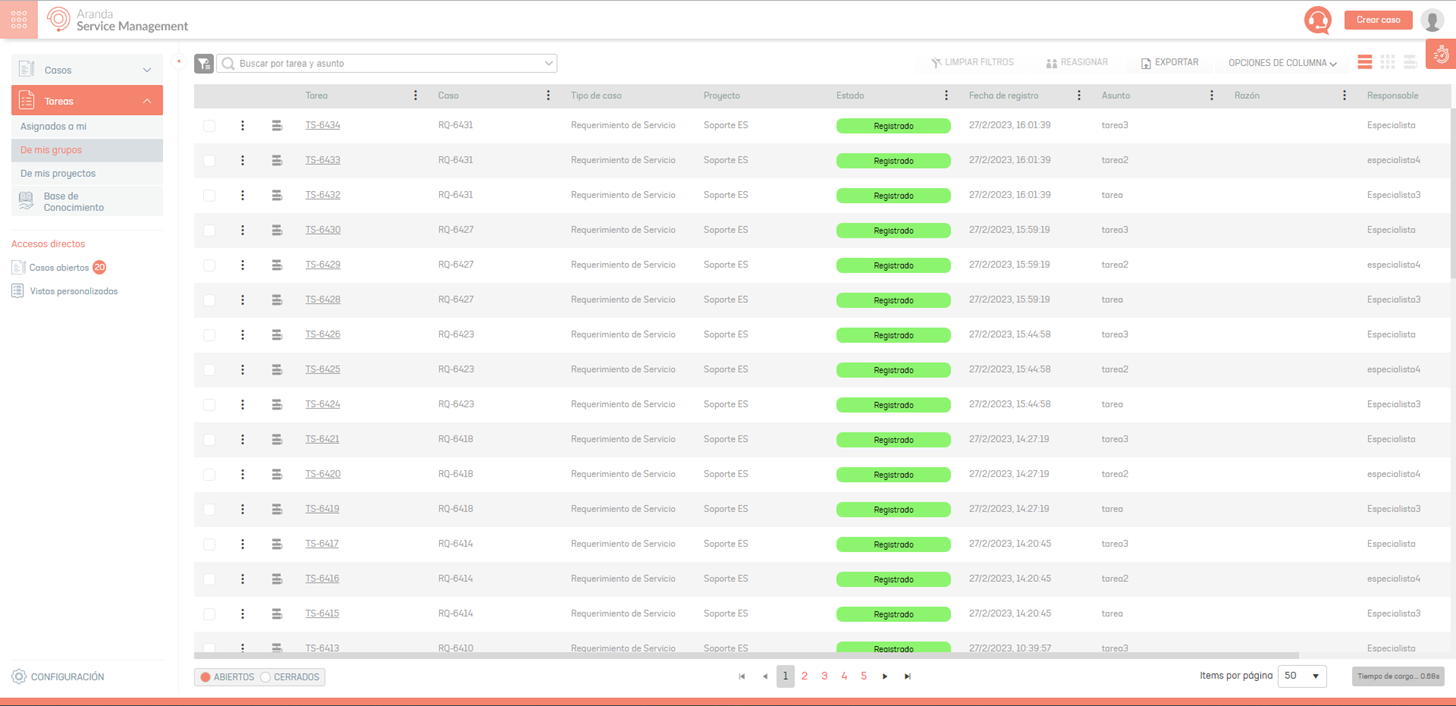Viewport: 1456px width, 706px height.
Task: Open the user profile avatar
Action: click(x=1431, y=20)
